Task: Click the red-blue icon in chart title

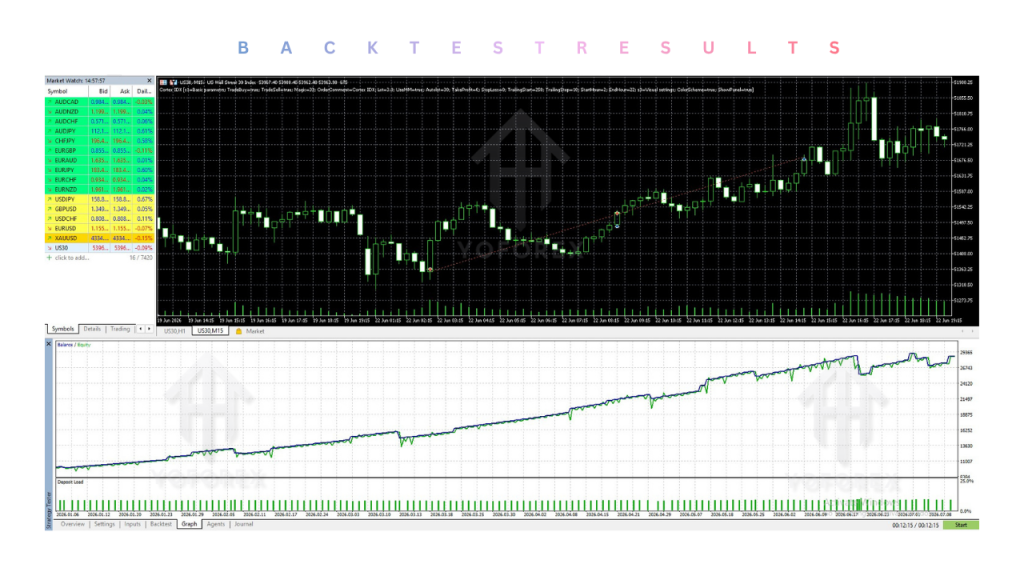Action: click(x=173, y=82)
